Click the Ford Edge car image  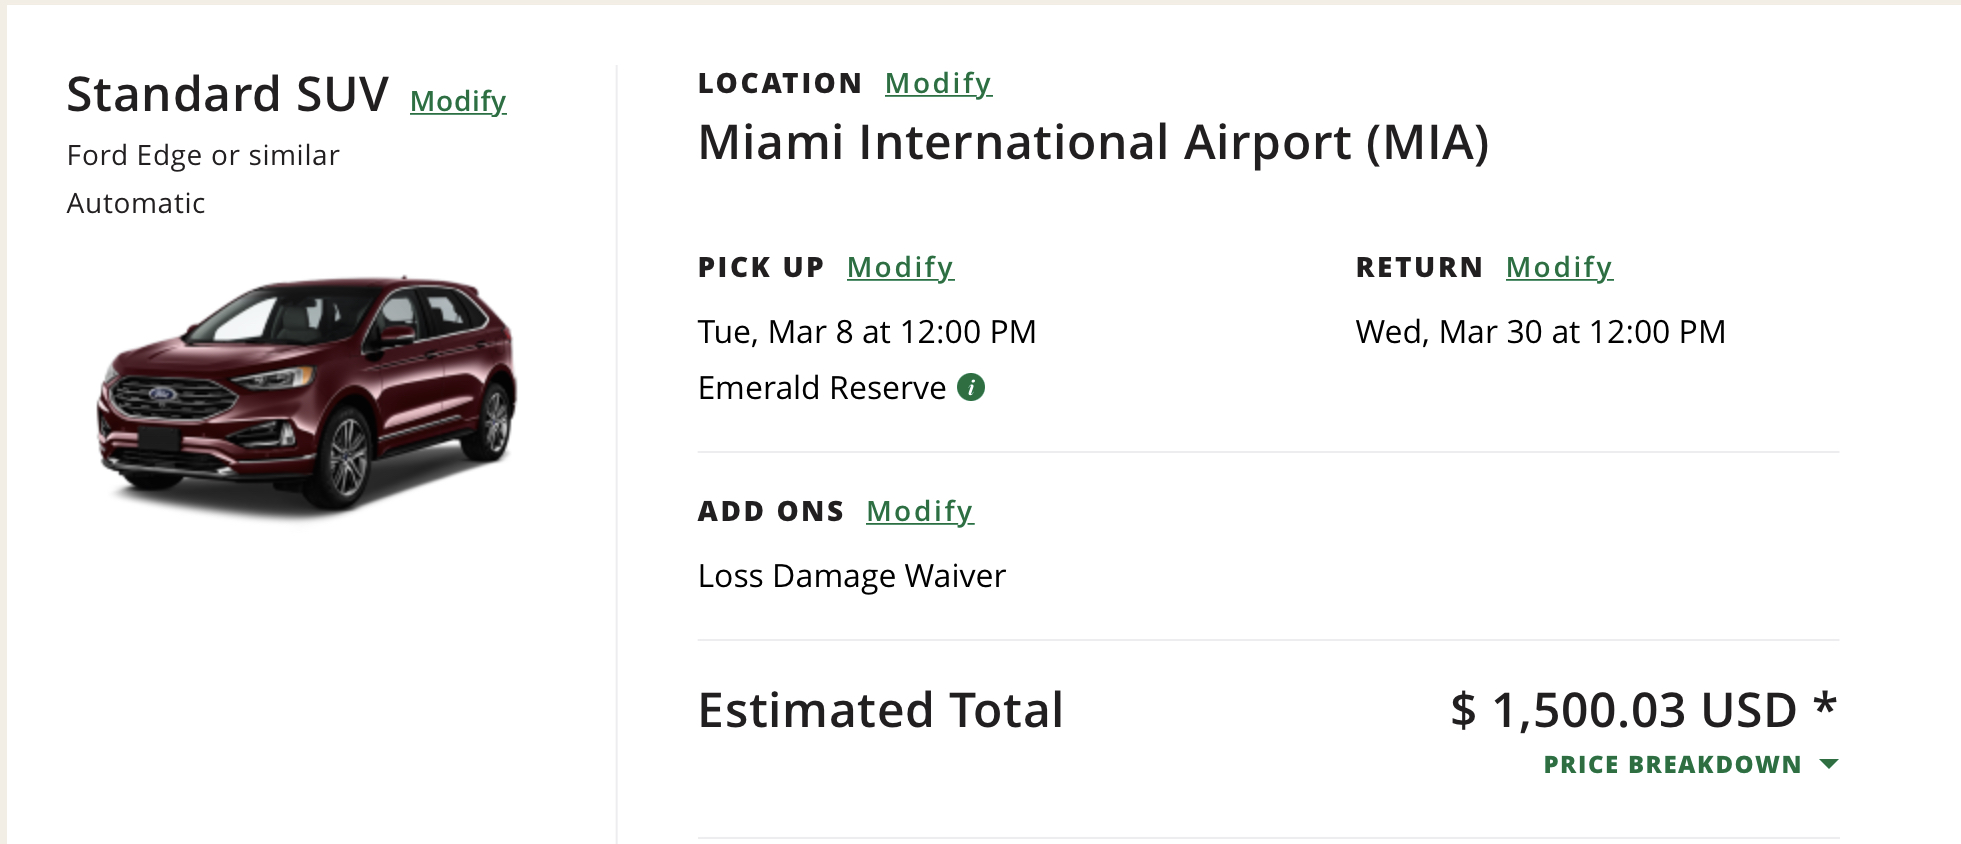tap(307, 395)
